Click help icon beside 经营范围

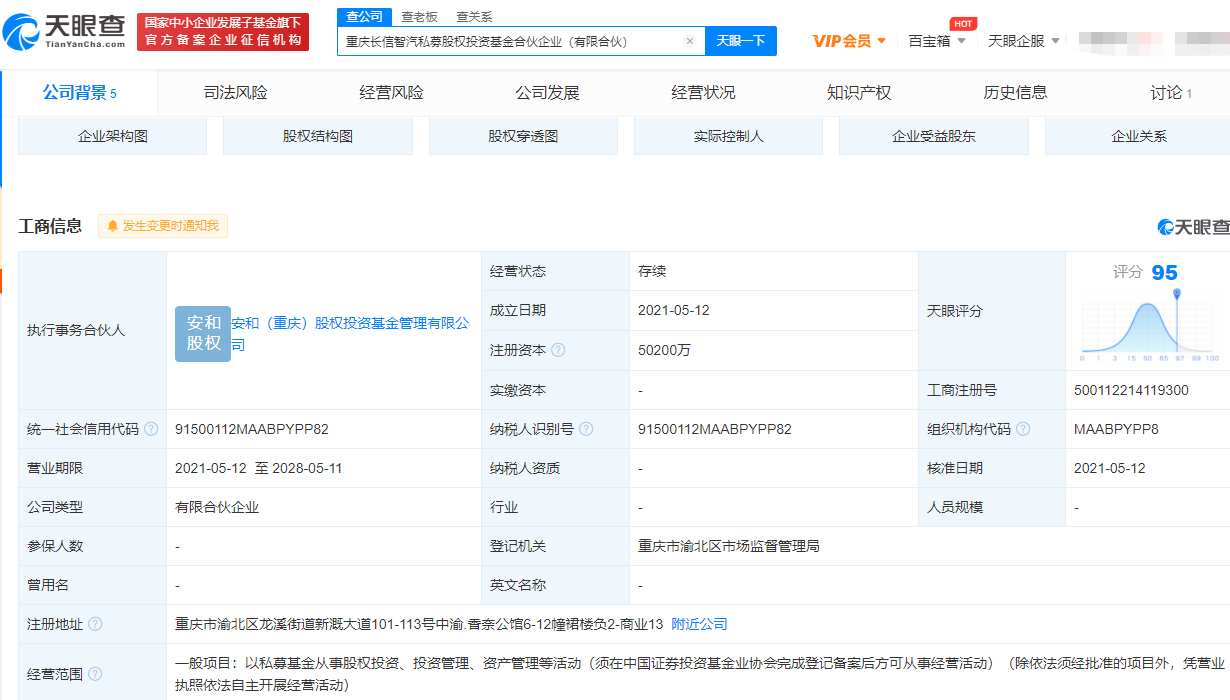pyautogui.click(x=95, y=674)
